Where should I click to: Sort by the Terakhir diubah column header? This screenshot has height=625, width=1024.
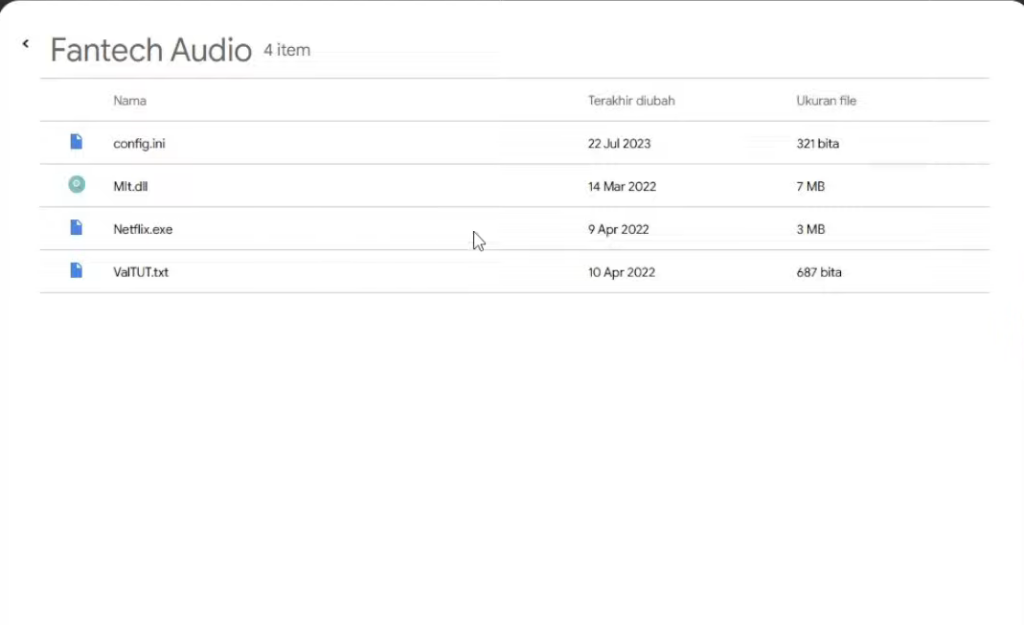(x=631, y=101)
